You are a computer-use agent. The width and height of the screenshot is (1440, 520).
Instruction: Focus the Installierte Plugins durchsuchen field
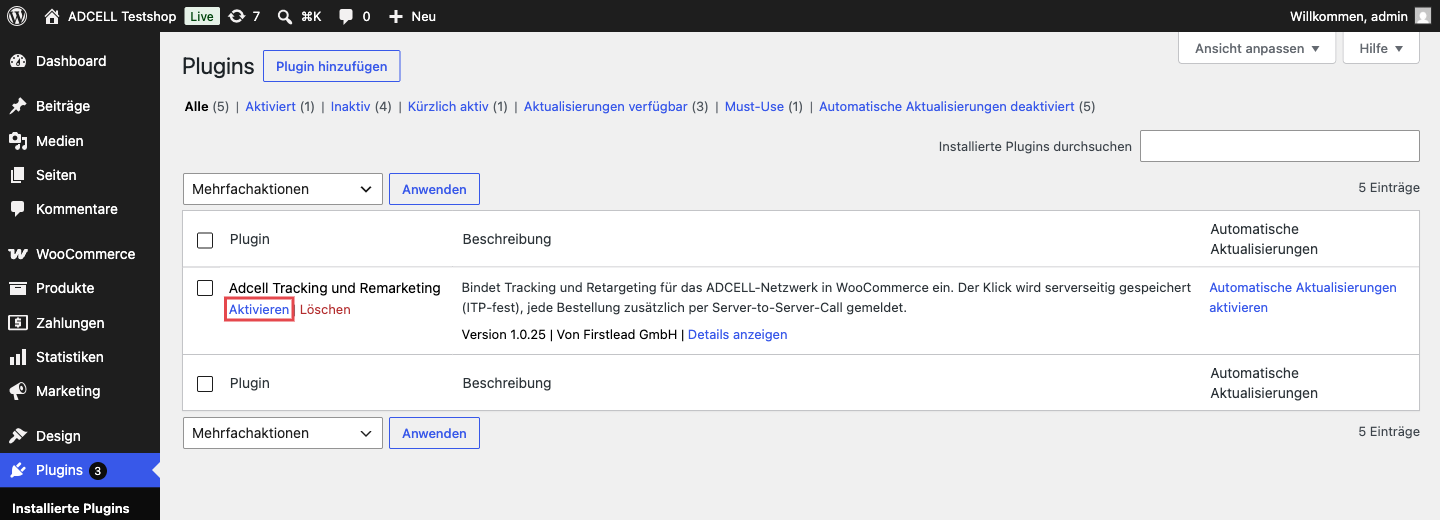click(x=1280, y=146)
